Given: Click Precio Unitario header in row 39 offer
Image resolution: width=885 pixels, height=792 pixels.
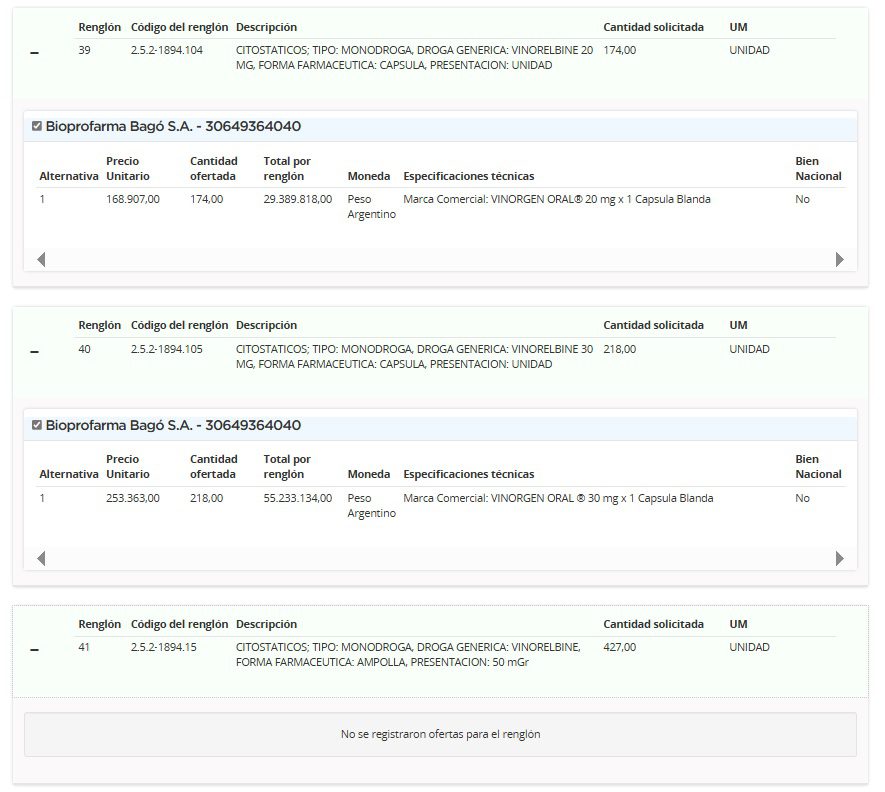Looking at the screenshot, I should tap(123, 168).
